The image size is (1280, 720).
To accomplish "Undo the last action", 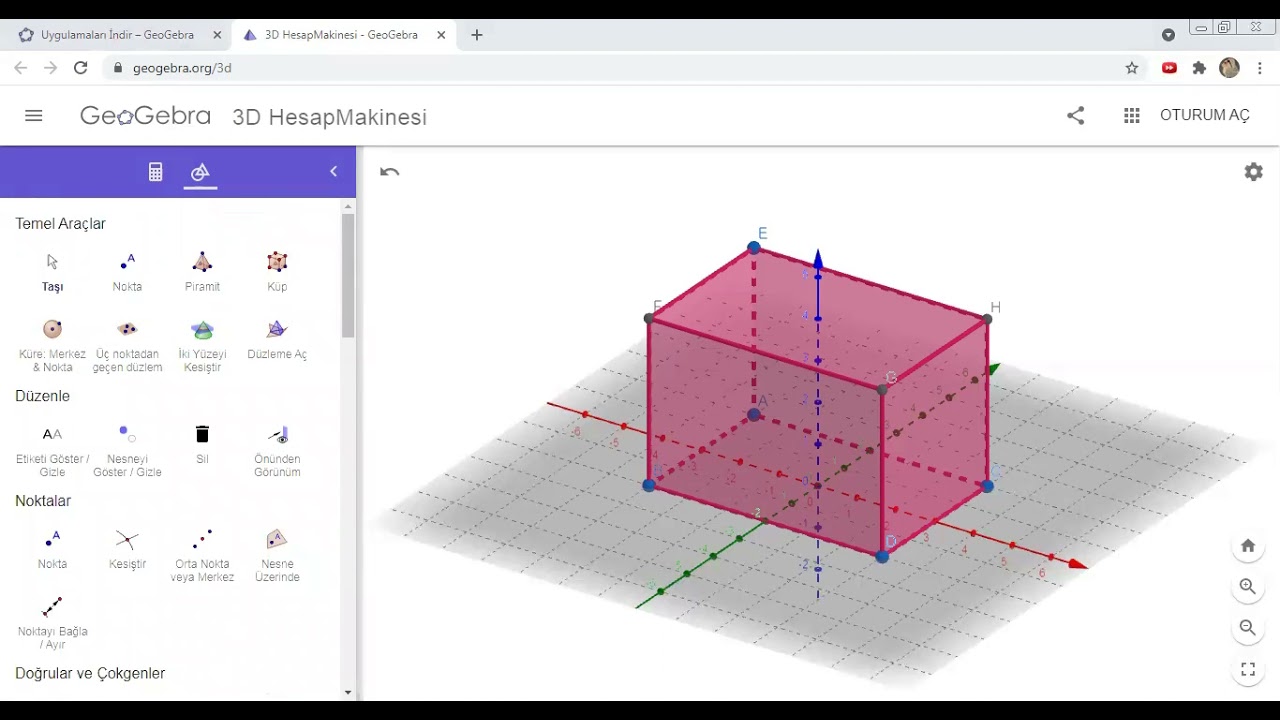I will [390, 172].
